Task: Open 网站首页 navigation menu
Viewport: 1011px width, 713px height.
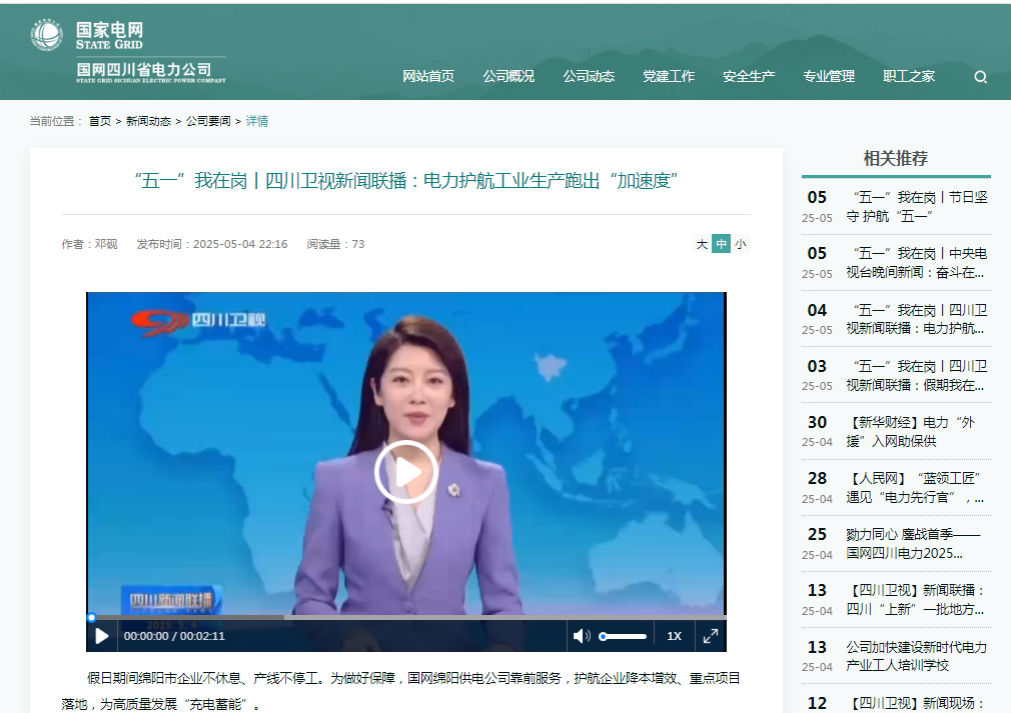Action: (428, 76)
